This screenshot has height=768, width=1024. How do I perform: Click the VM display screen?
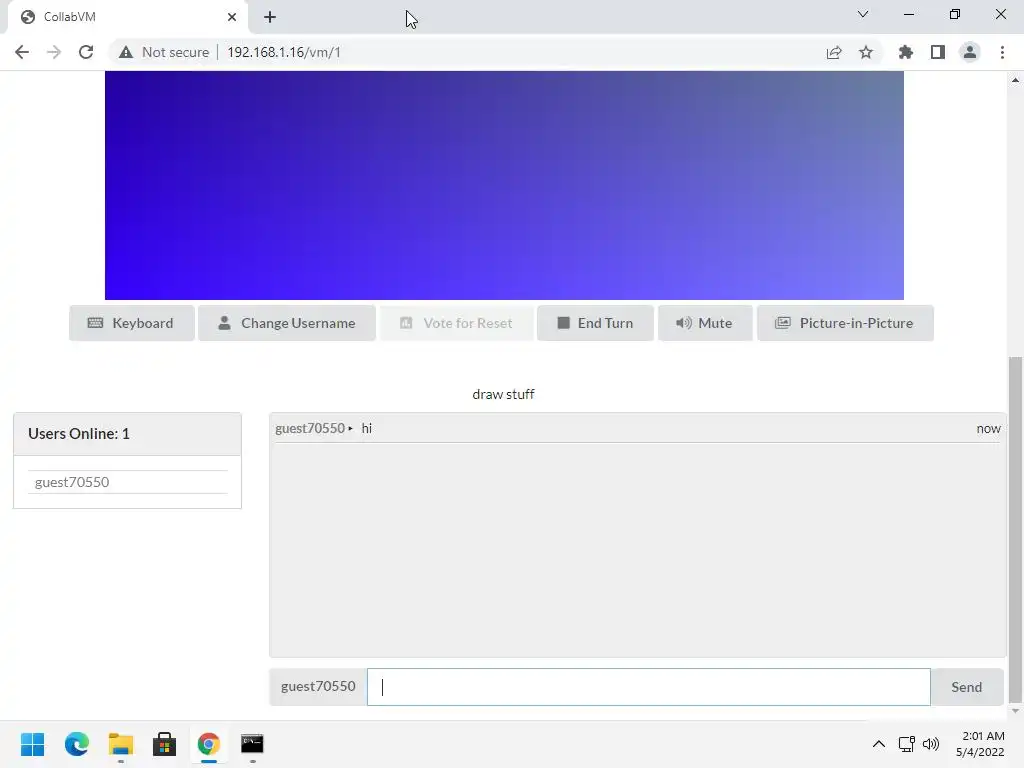pos(504,185)
